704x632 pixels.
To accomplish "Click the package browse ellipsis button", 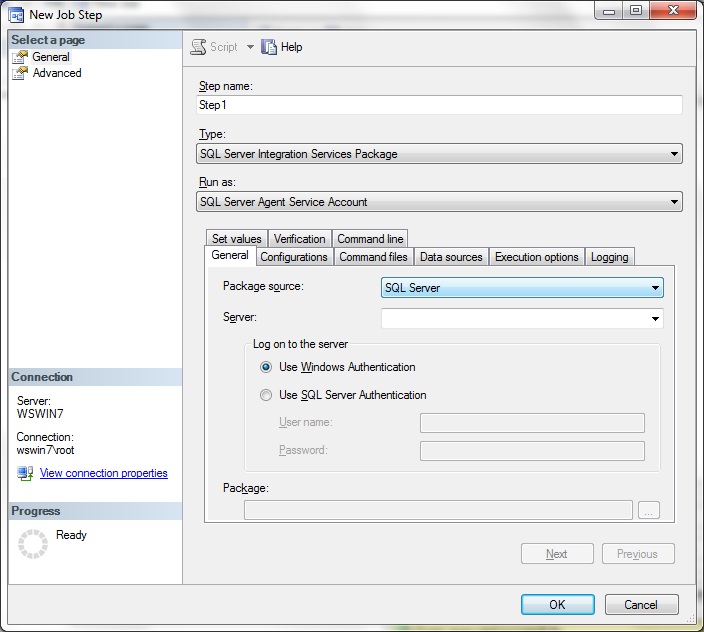I will (x=649, y=510).
